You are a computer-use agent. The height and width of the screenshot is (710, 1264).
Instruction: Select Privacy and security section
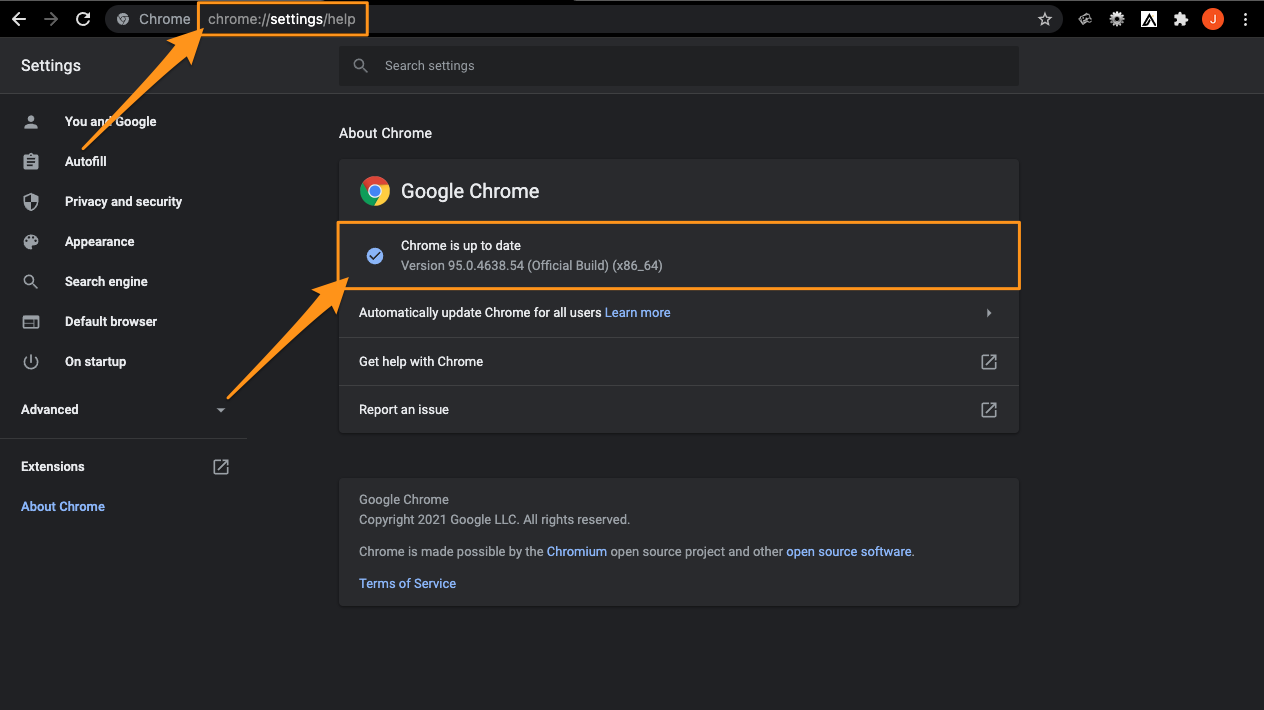click(123, 201)
